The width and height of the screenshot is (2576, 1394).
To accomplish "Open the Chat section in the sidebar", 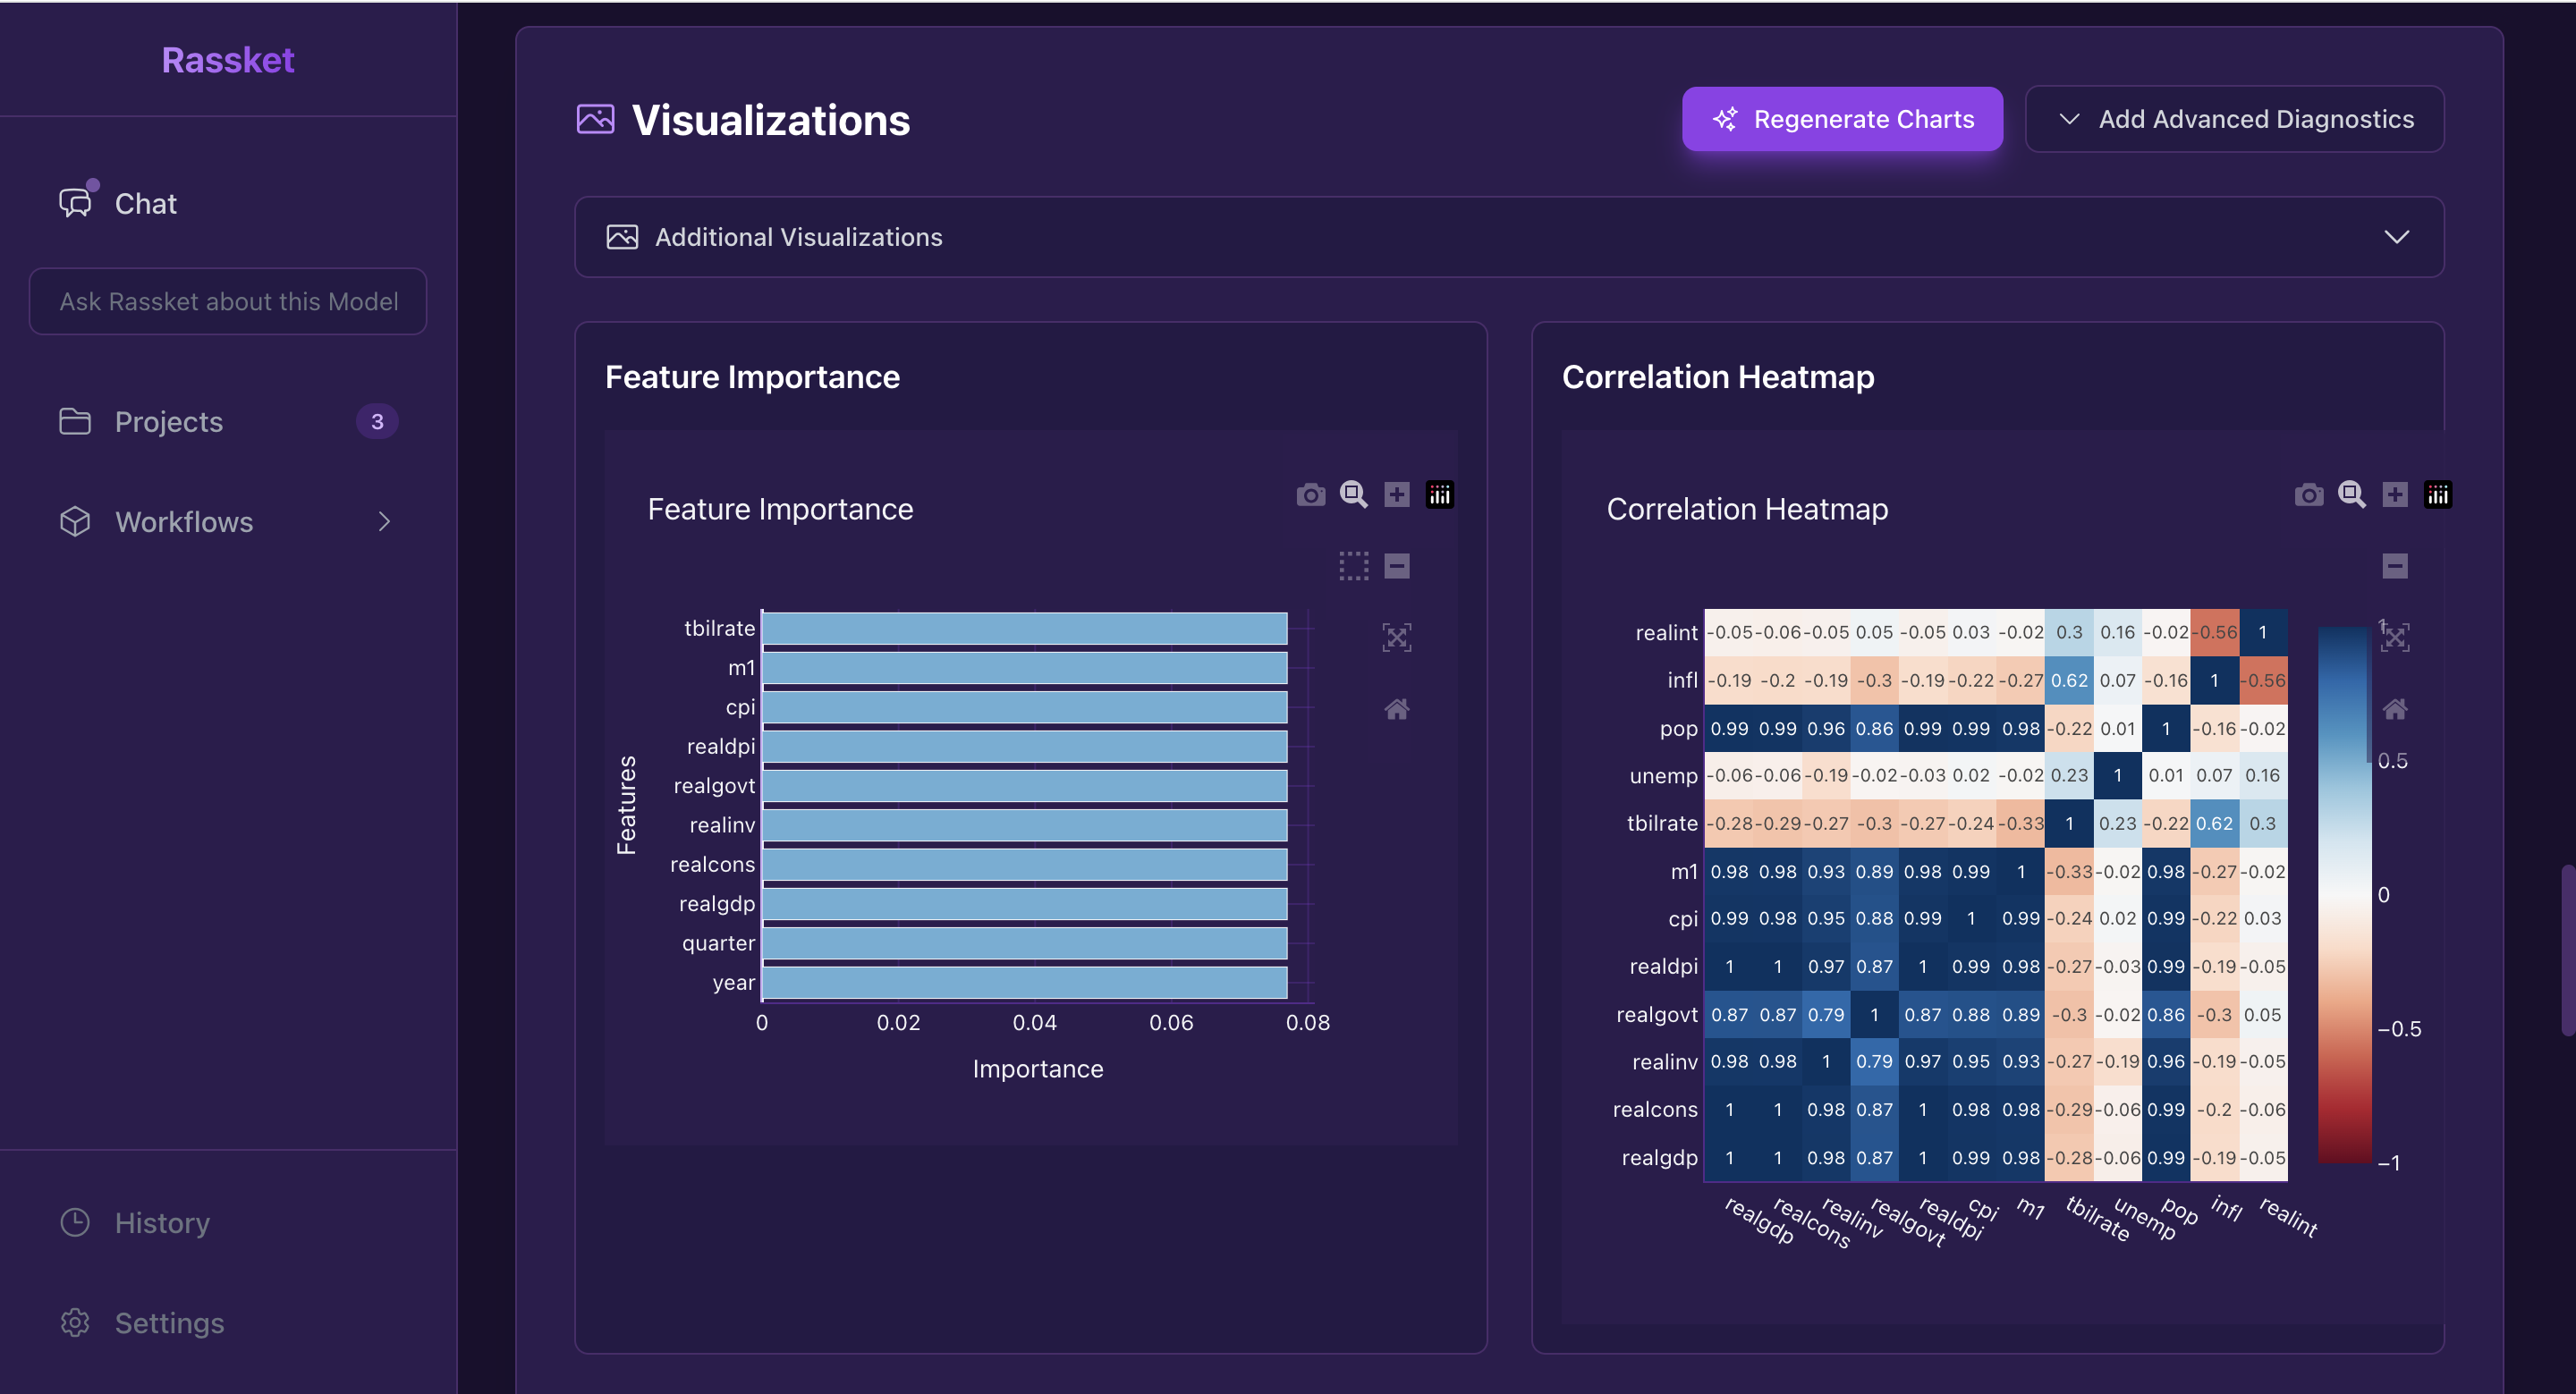I will pos(145,203).
